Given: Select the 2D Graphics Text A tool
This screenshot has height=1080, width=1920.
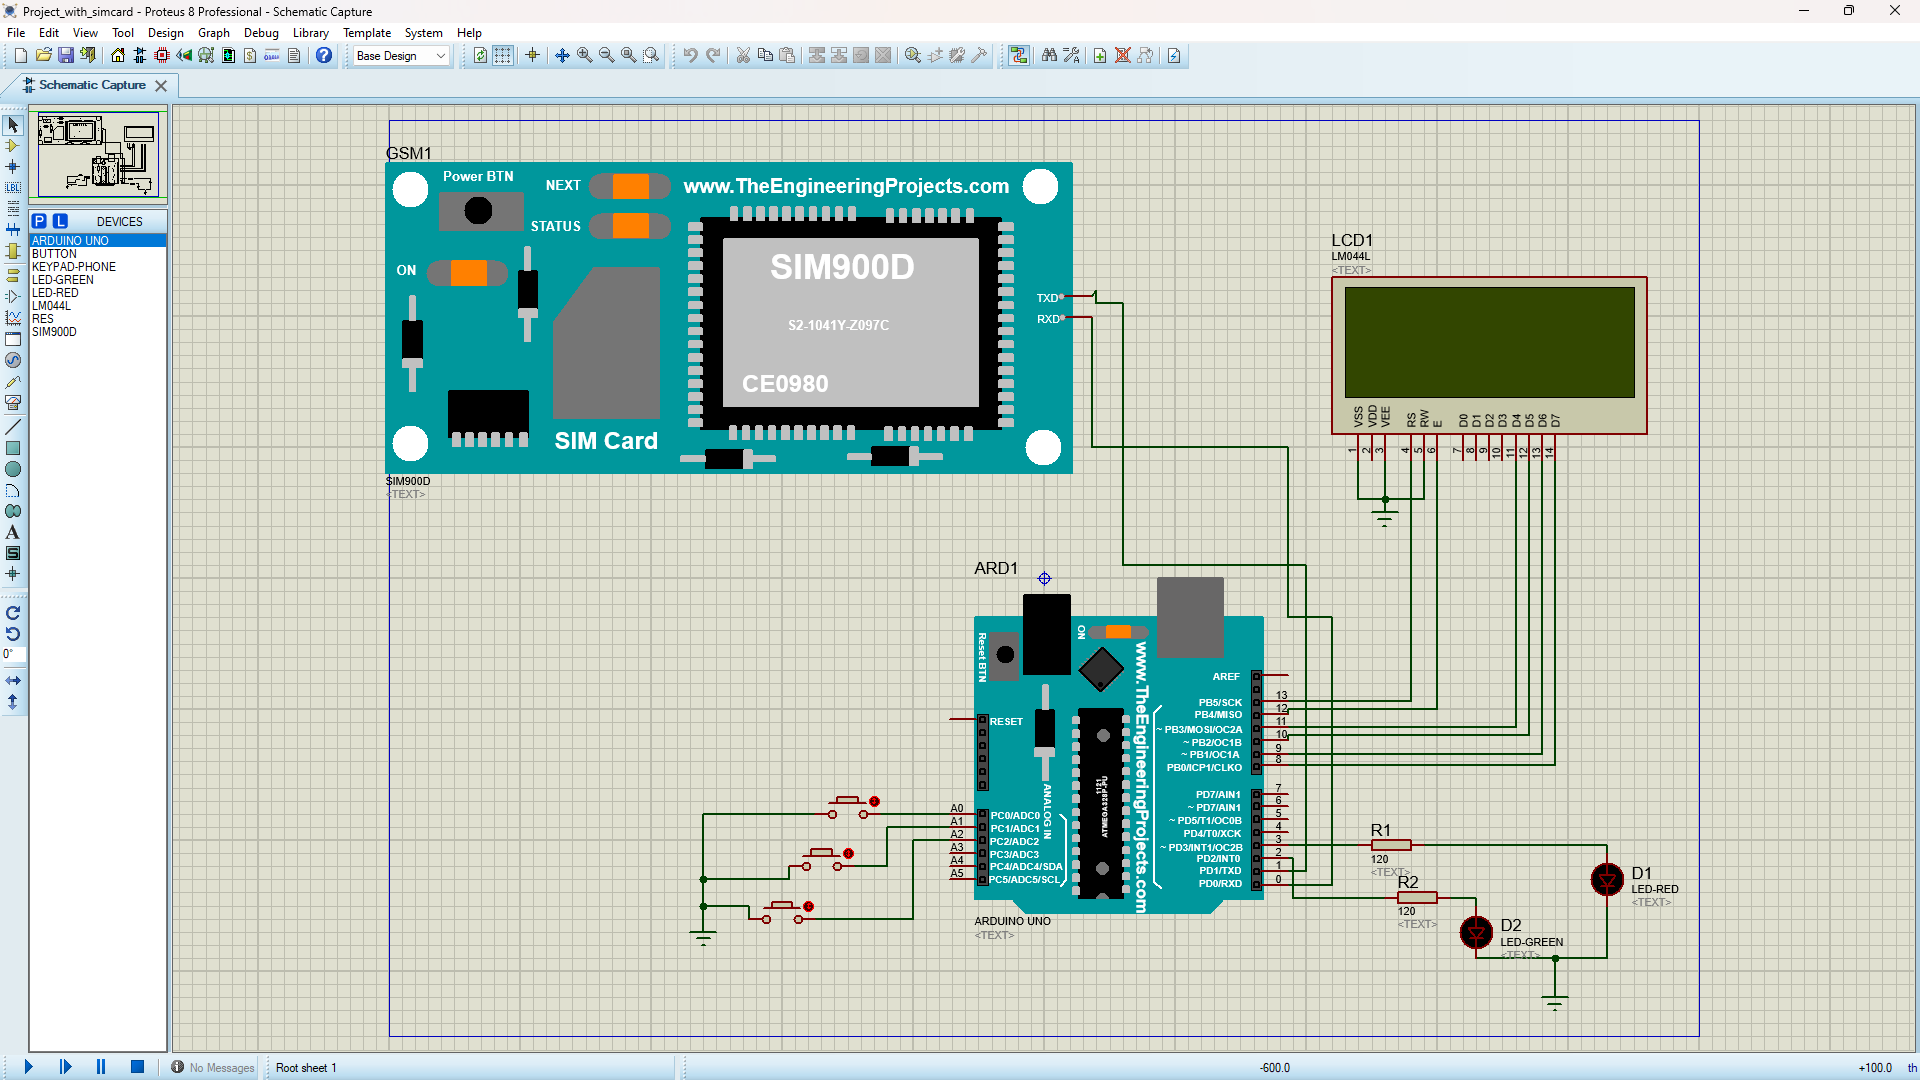Looking at the screenshot, I should coord(13,532).
